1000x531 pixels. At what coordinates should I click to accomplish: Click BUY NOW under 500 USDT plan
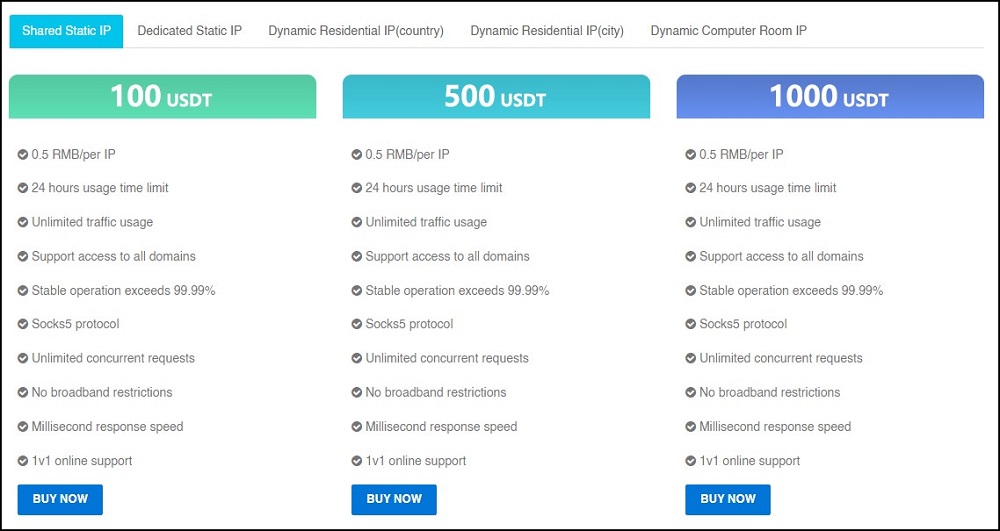(394, 499)
